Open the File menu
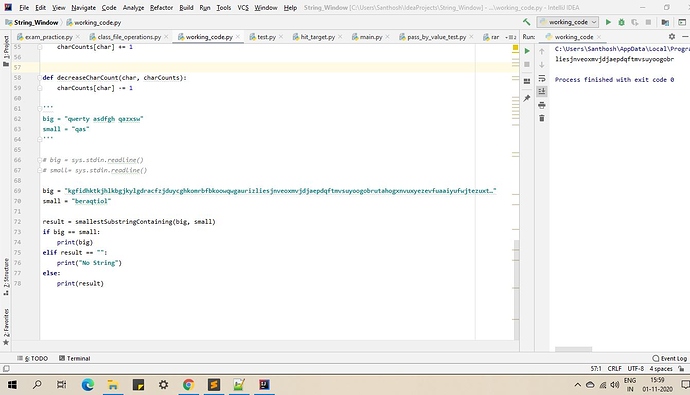 24,7
